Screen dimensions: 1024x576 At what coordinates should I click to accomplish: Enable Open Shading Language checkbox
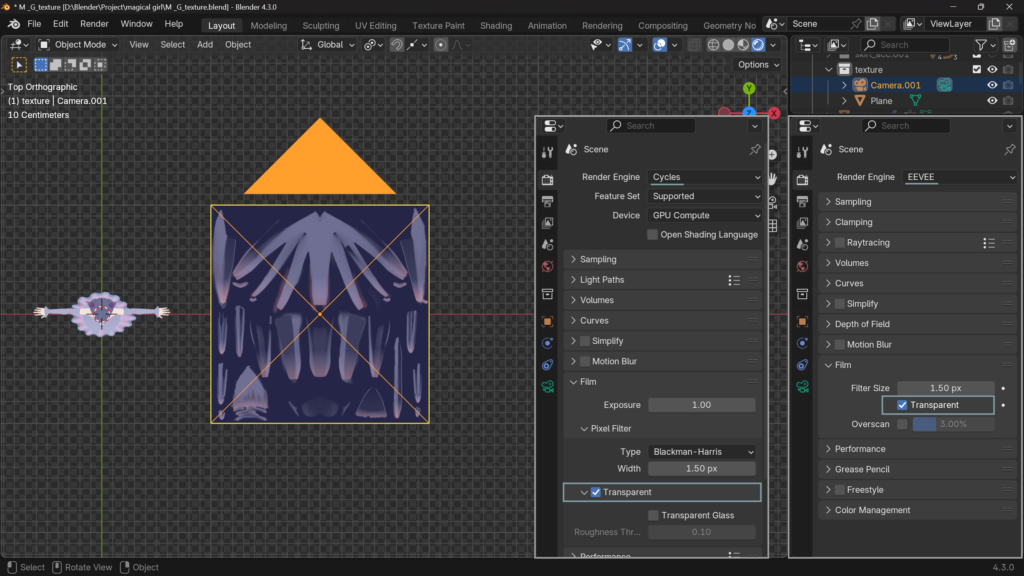(x=653, y=235)
